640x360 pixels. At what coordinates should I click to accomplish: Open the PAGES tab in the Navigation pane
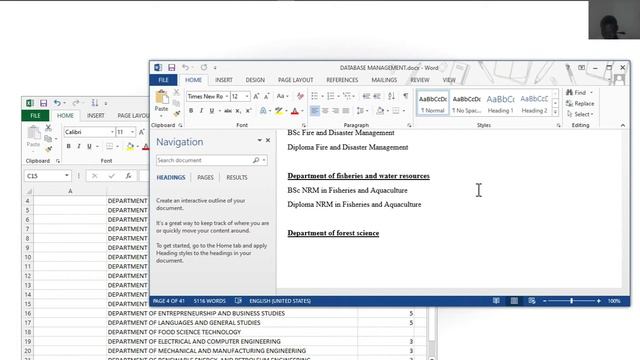point(205,178)
